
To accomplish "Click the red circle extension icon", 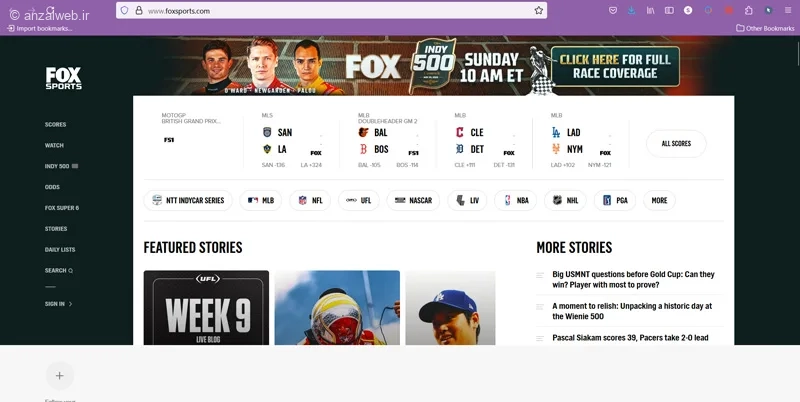I will click(x=729, y=10).
